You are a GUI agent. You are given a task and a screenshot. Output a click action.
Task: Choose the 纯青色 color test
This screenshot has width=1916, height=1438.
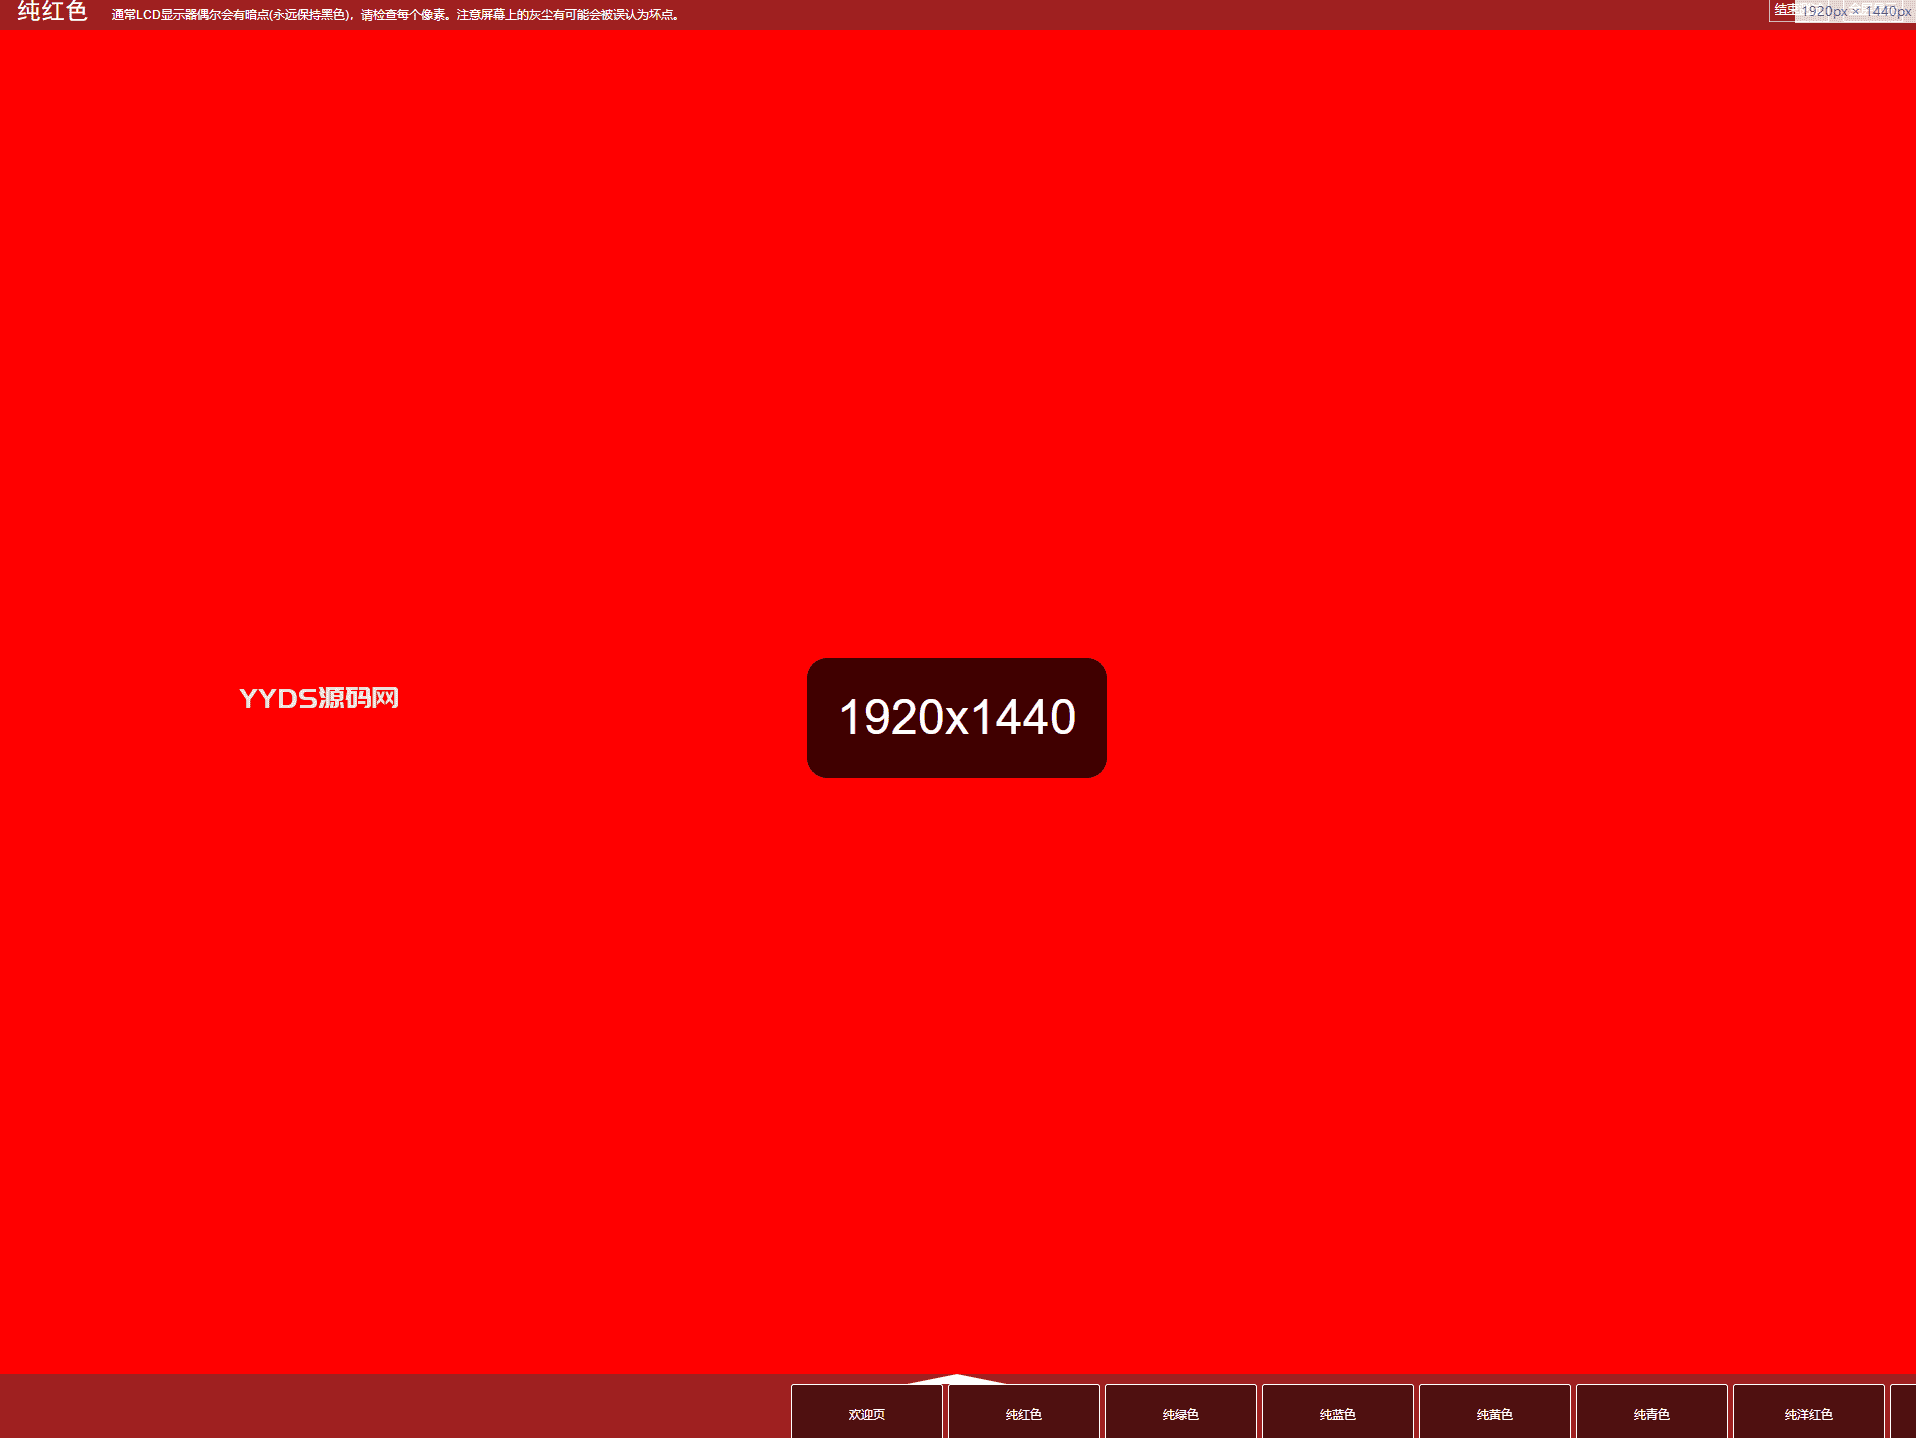1651,1411
